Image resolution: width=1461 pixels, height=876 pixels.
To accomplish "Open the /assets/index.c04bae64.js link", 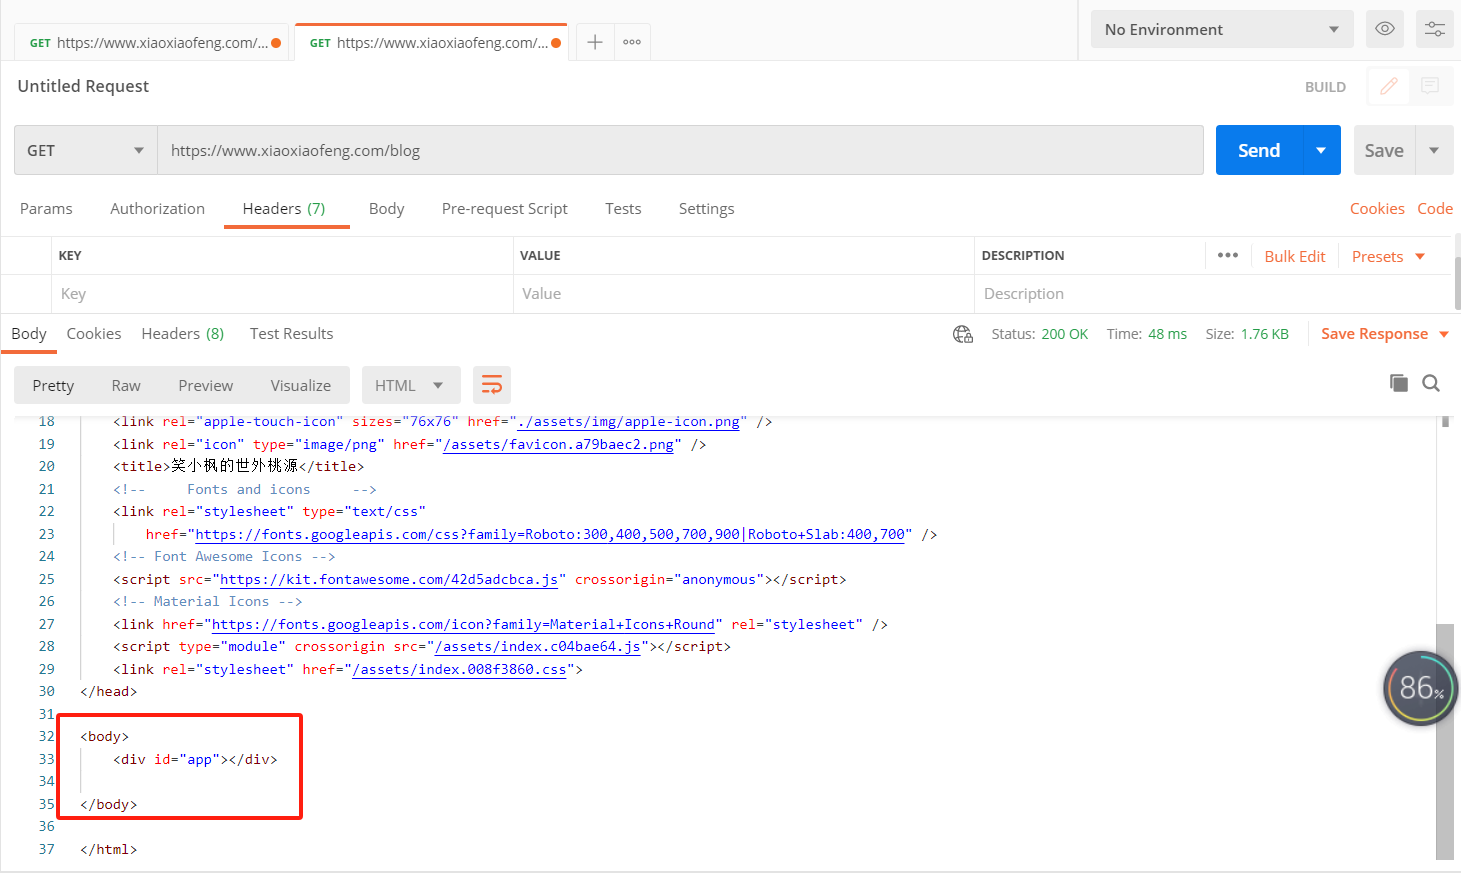I will click(538, 646).
